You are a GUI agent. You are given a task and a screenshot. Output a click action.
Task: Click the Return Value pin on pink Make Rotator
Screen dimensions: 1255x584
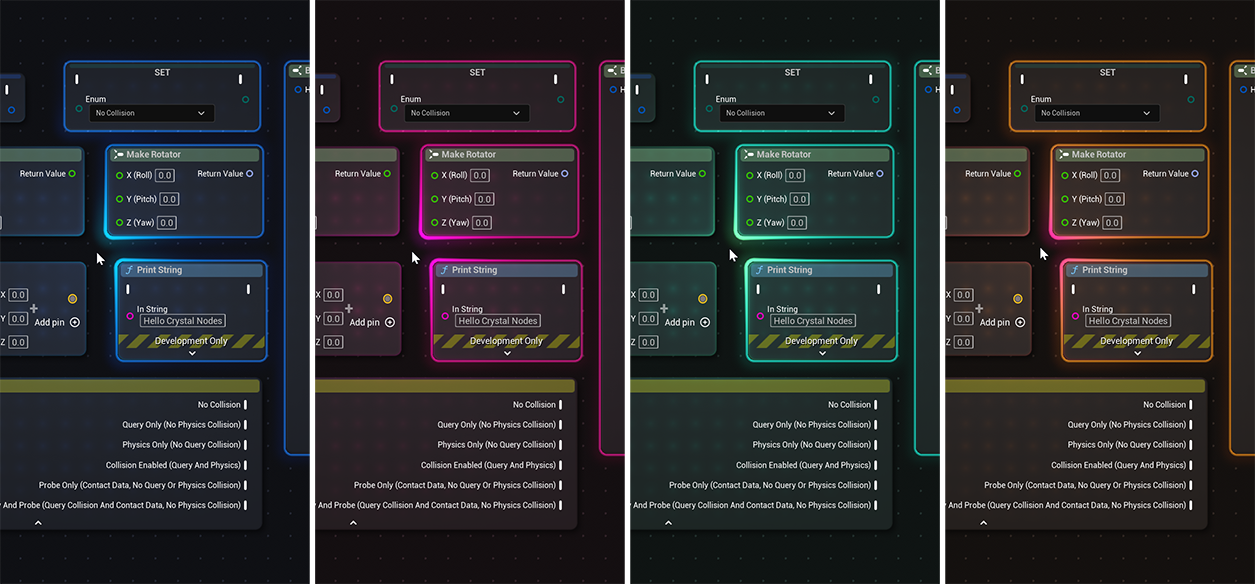click(x=565, y=174)
